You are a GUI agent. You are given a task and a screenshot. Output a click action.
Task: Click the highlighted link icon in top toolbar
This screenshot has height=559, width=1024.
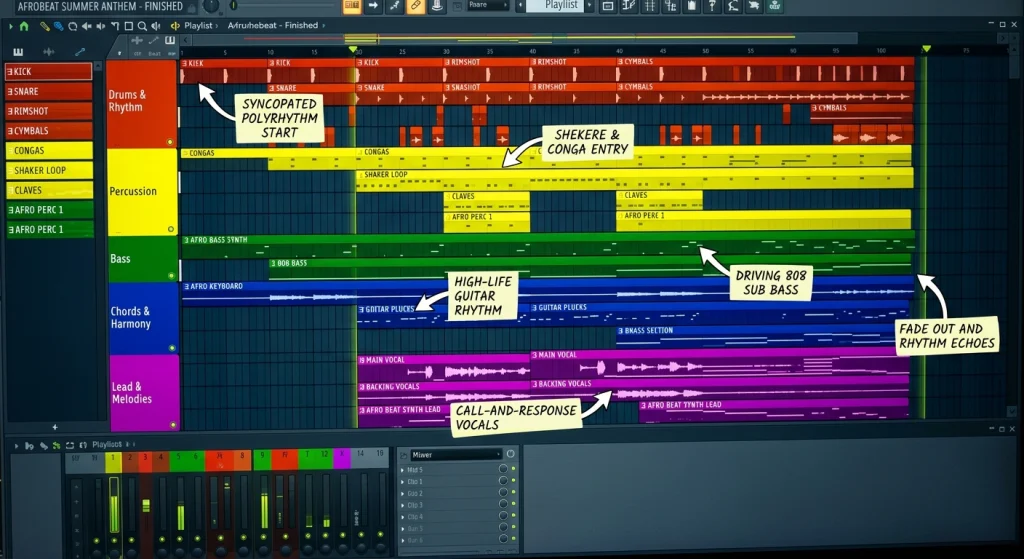click(415, 6)
